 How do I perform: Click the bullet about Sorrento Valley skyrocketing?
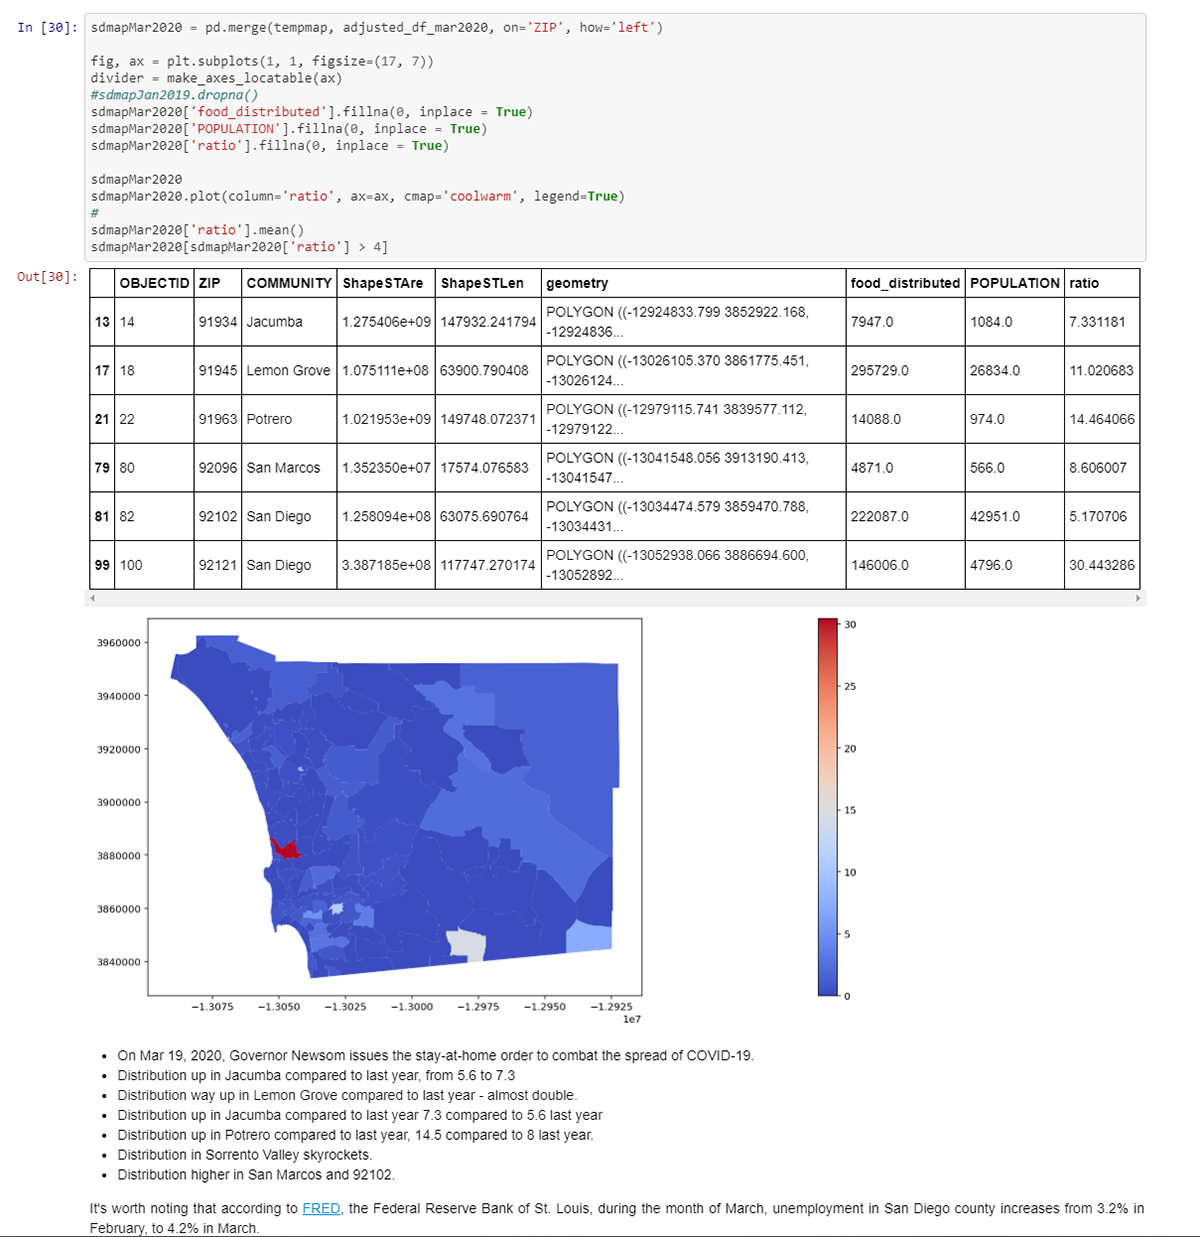click(x=245, y=1154)
